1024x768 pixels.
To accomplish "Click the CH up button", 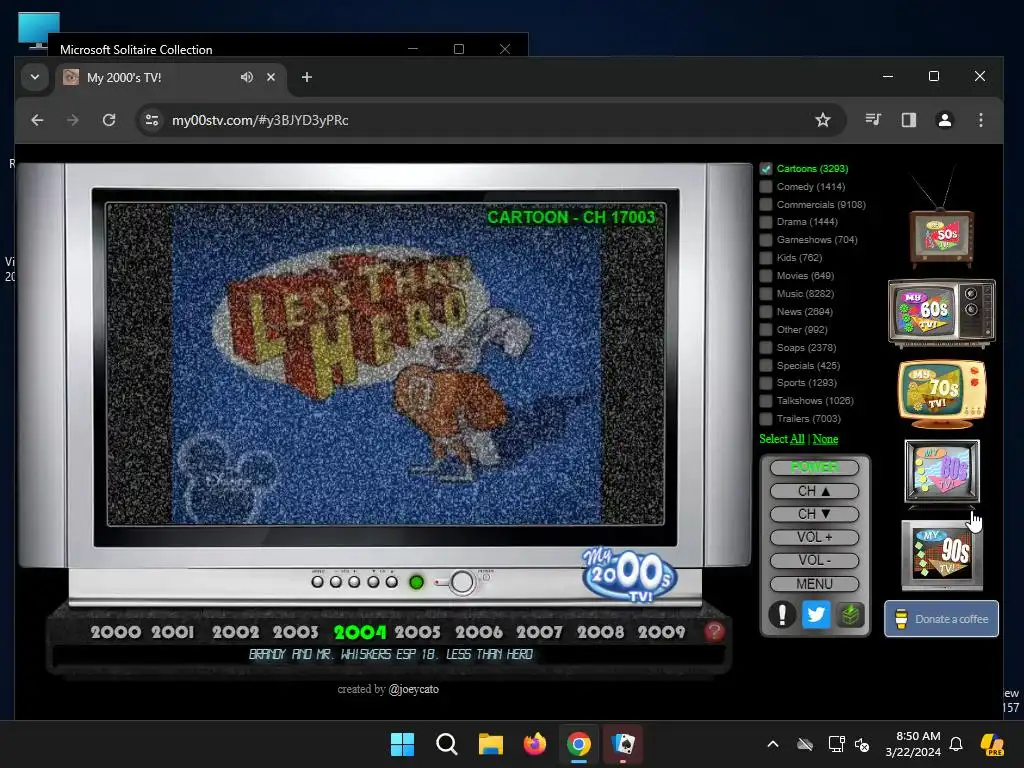I will point(814,491).
